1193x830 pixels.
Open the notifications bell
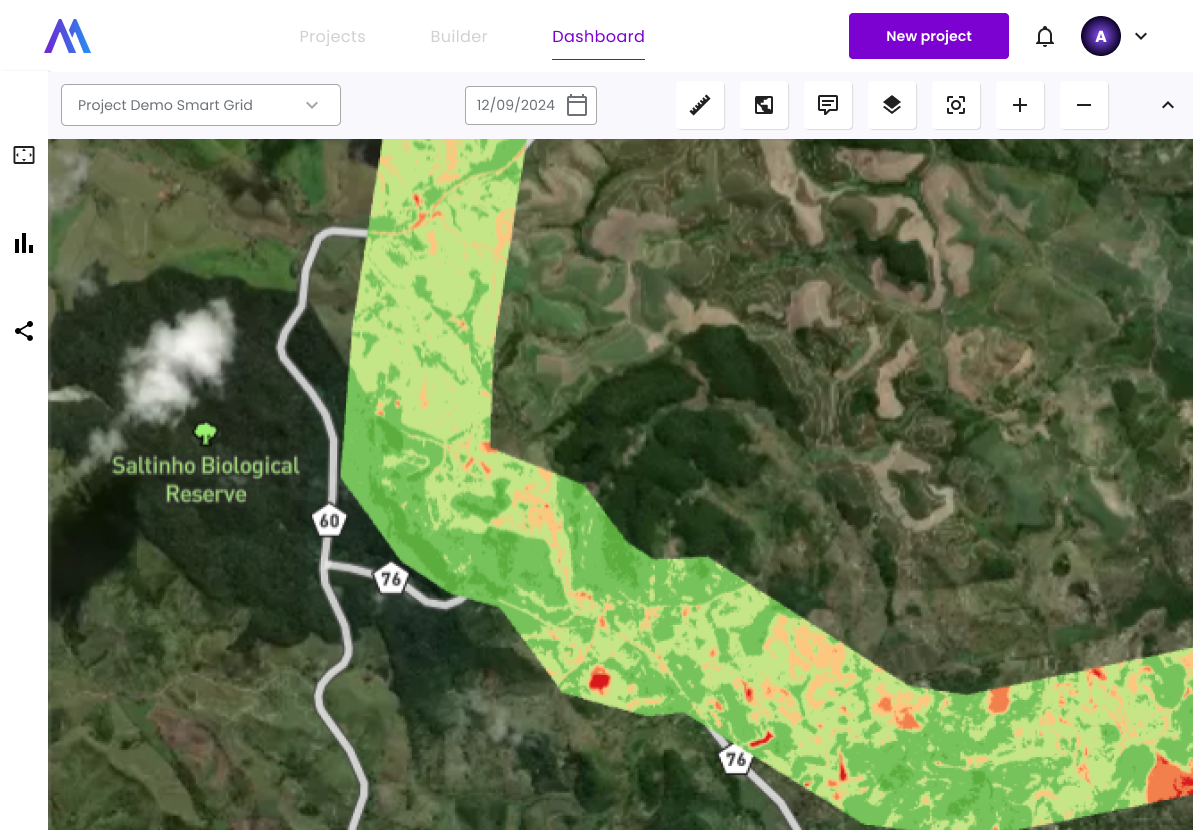point(1045,37)
